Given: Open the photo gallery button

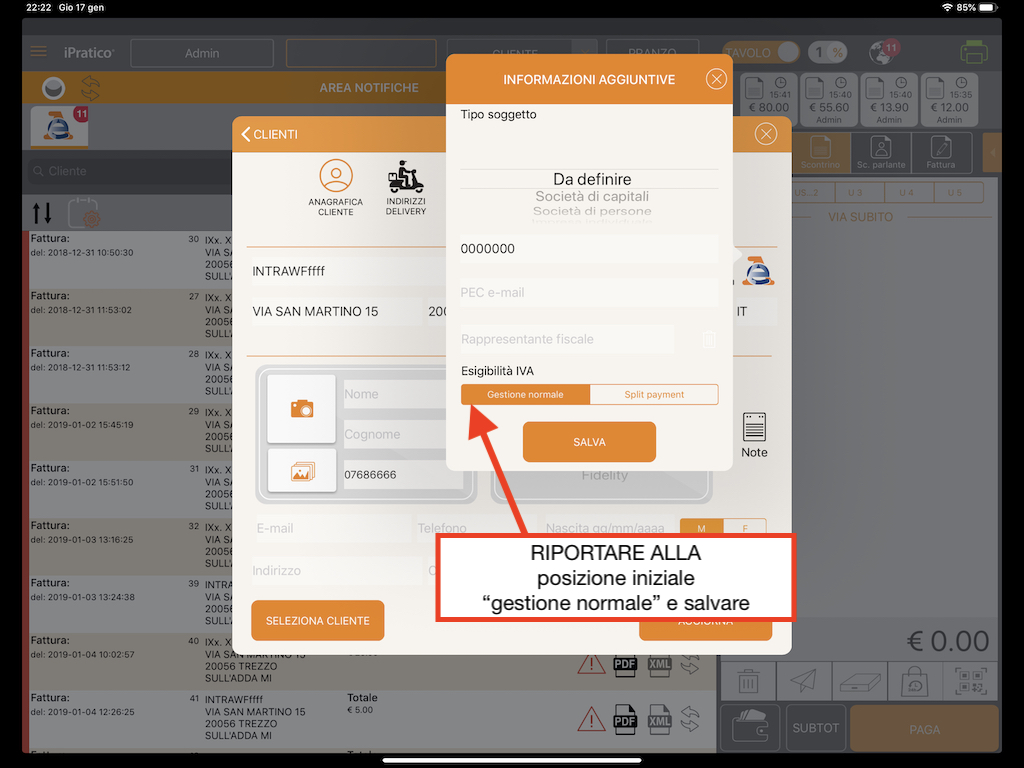Looking at the screenshot, I should pyautogui.click(x=302, y=470).
